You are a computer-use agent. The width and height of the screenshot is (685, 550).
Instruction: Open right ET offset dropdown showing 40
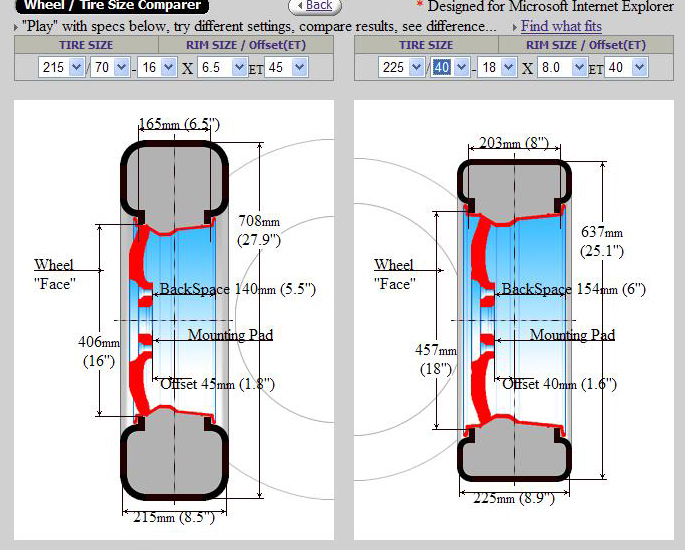point(626,67)
